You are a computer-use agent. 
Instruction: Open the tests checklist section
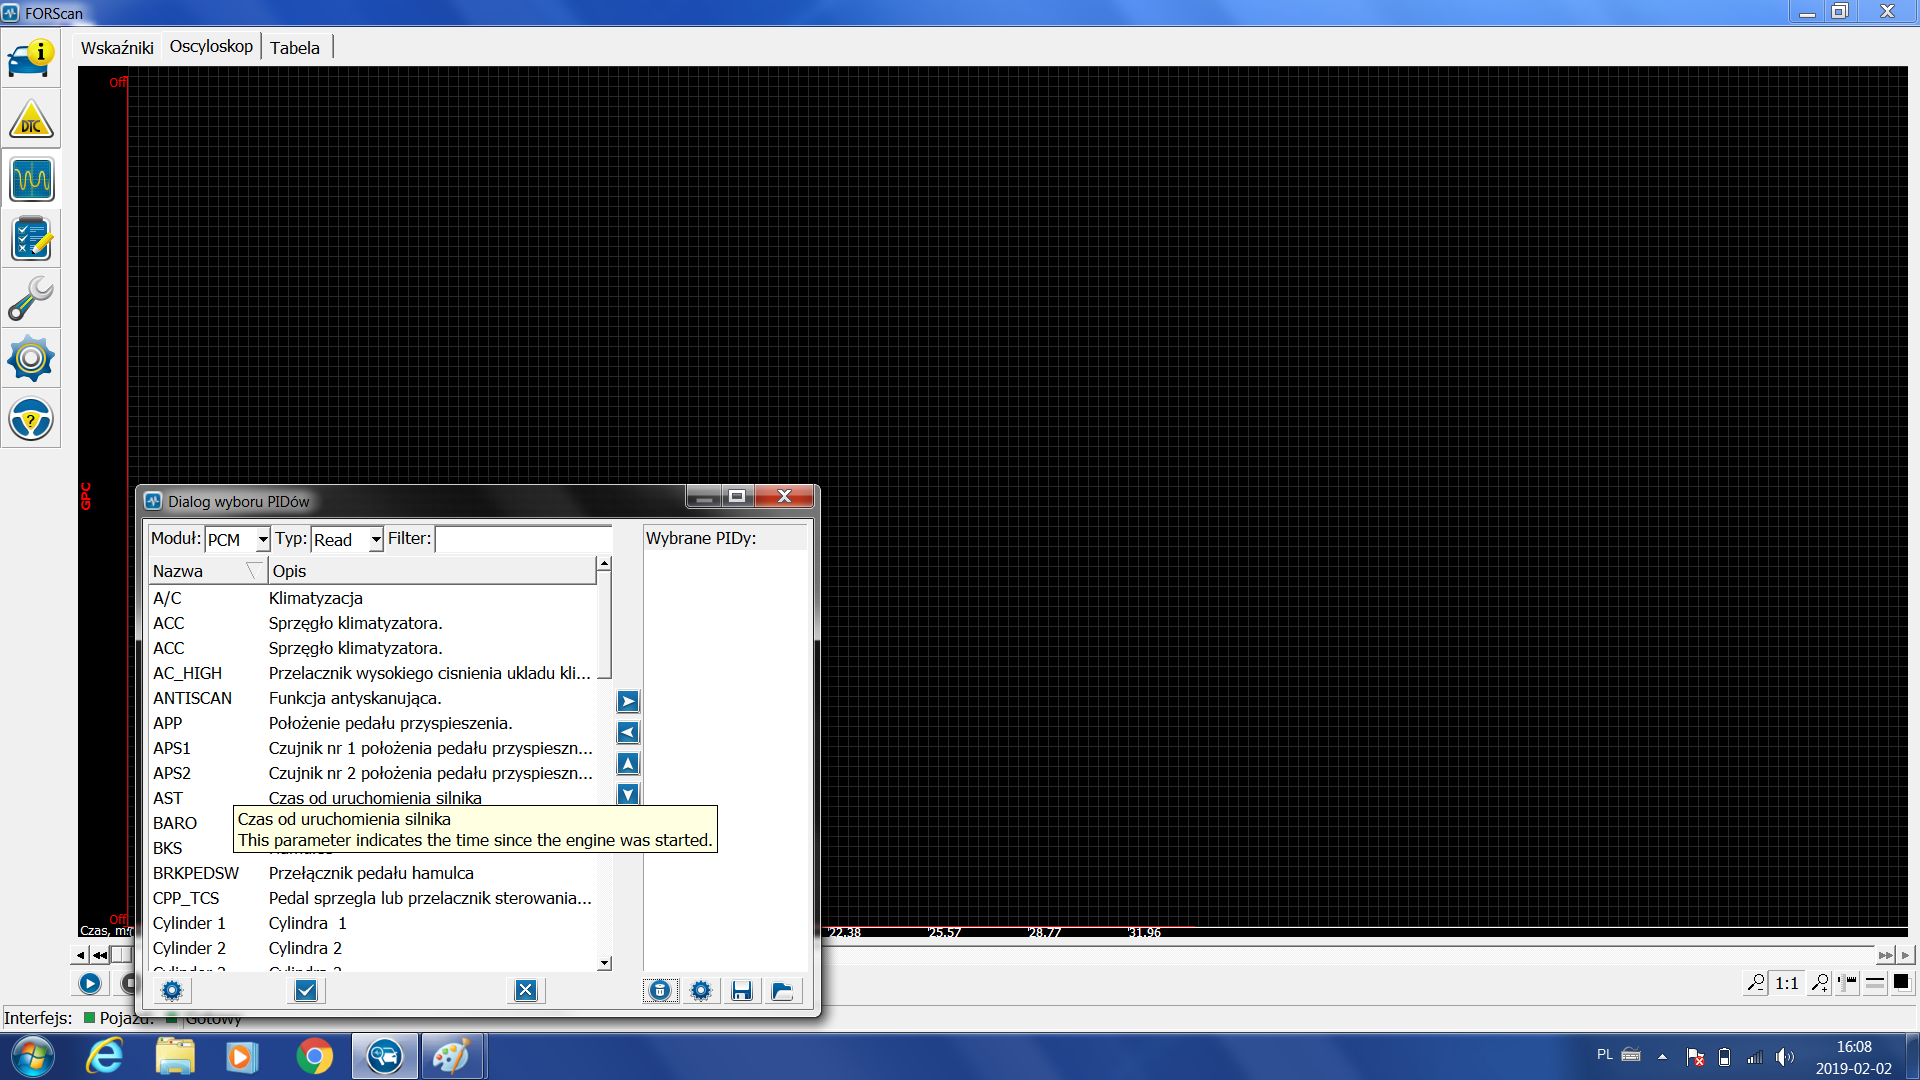coord(31,240)
